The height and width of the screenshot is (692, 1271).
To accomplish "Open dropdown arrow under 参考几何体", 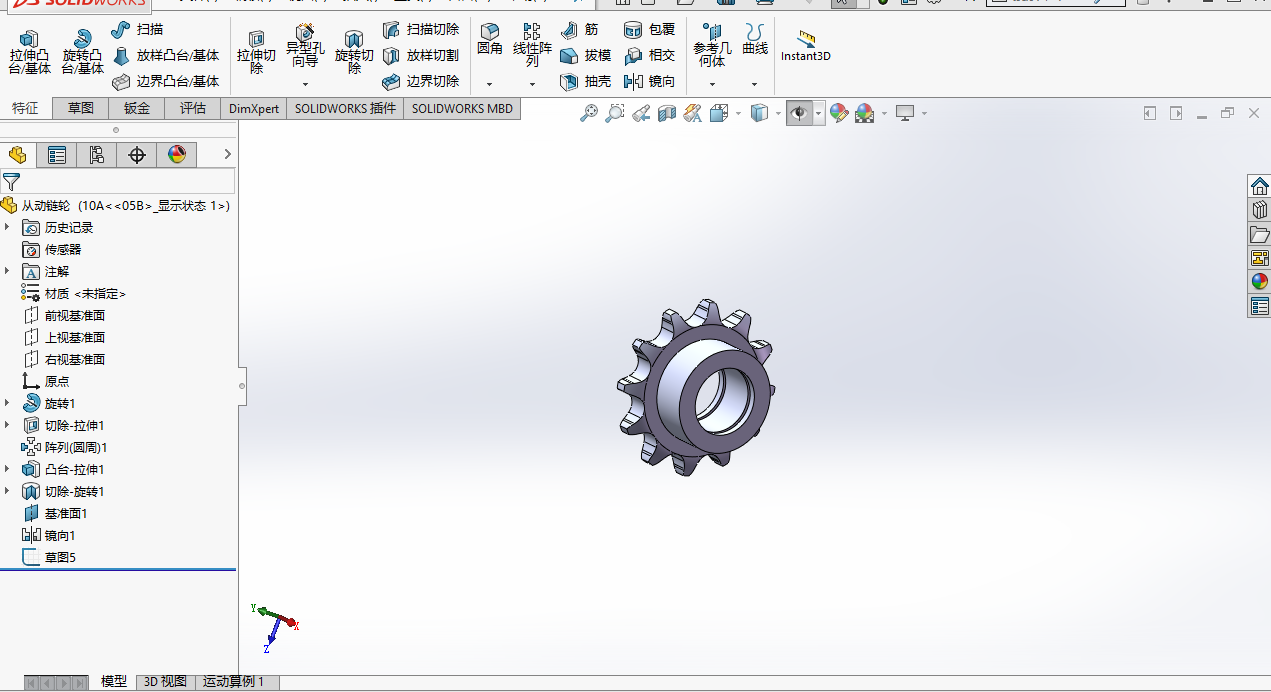I will click(712, 84).
